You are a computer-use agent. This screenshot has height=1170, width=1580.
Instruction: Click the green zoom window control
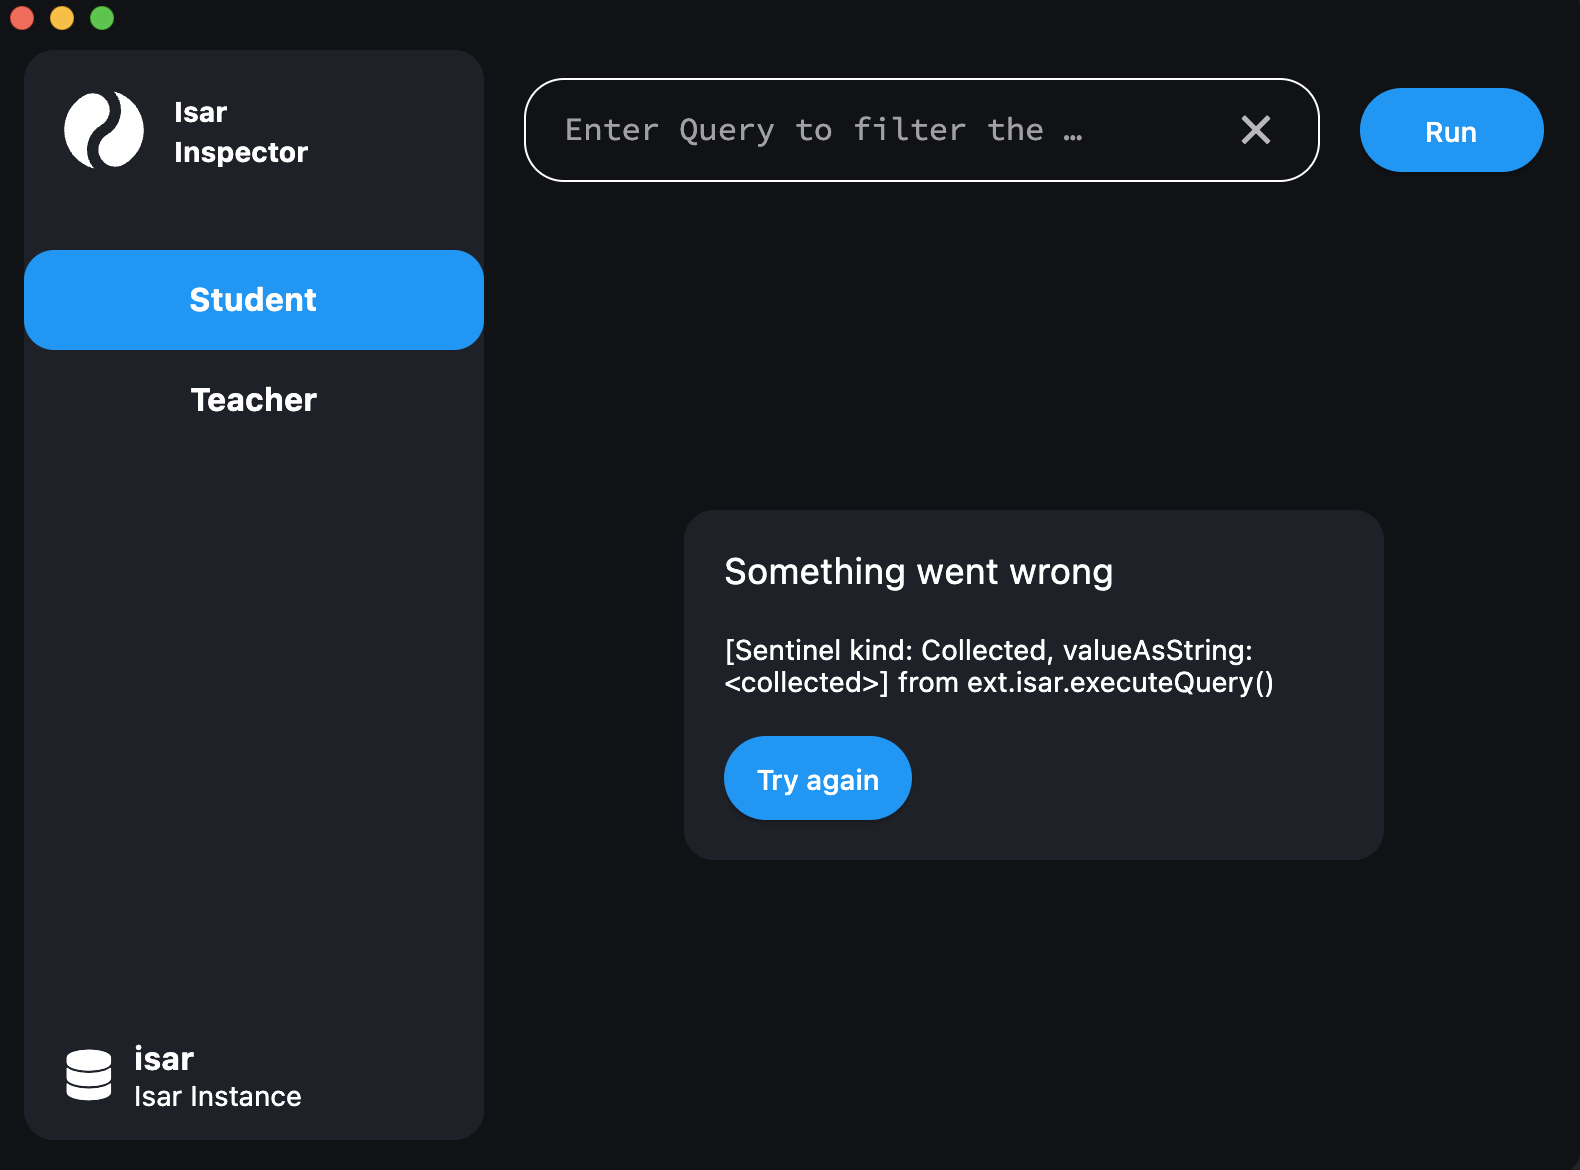101,17
